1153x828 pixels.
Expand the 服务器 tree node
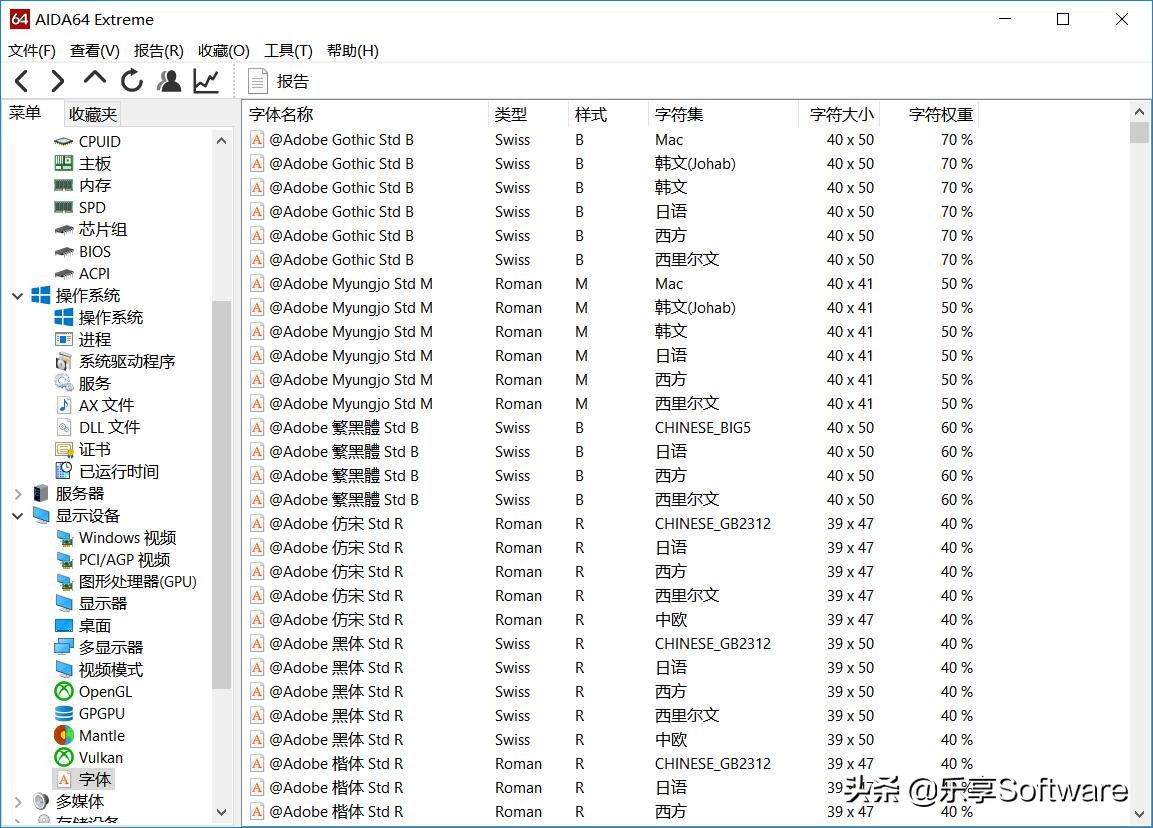[x=17, y=494]
